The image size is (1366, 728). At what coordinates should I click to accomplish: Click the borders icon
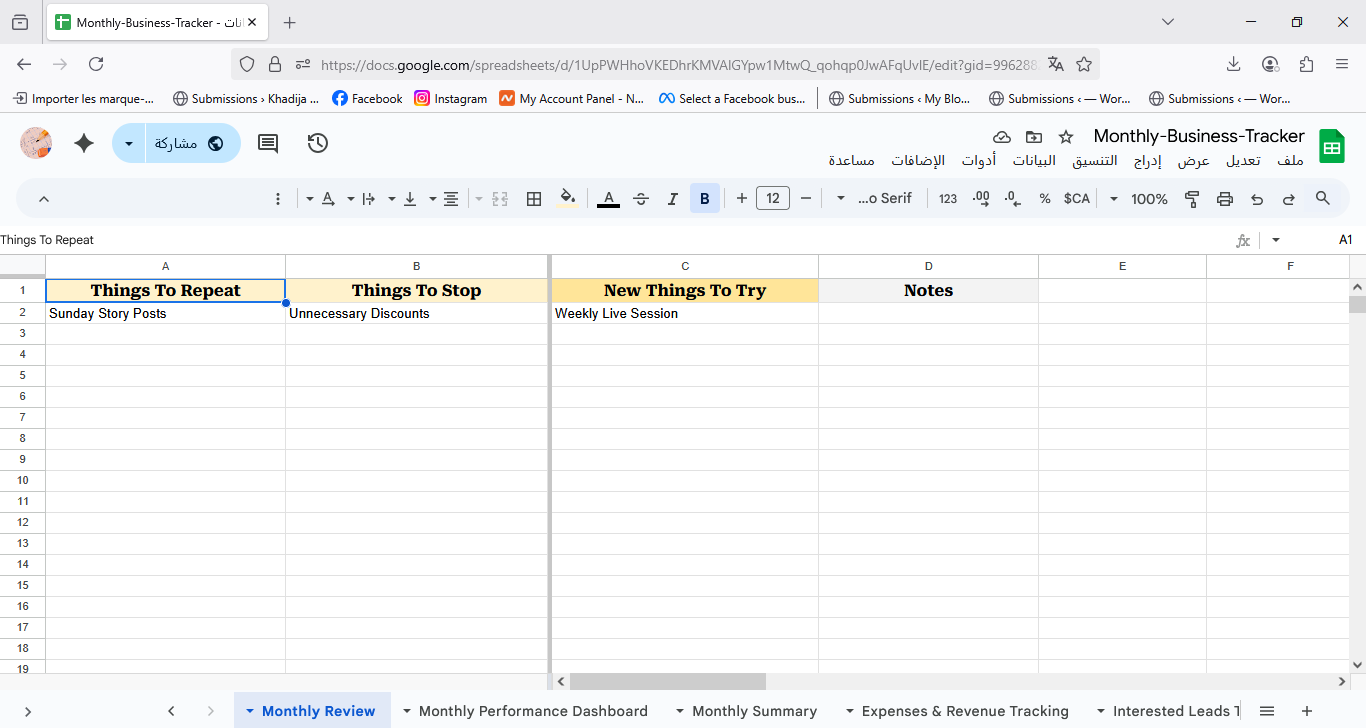click(534, 199)
